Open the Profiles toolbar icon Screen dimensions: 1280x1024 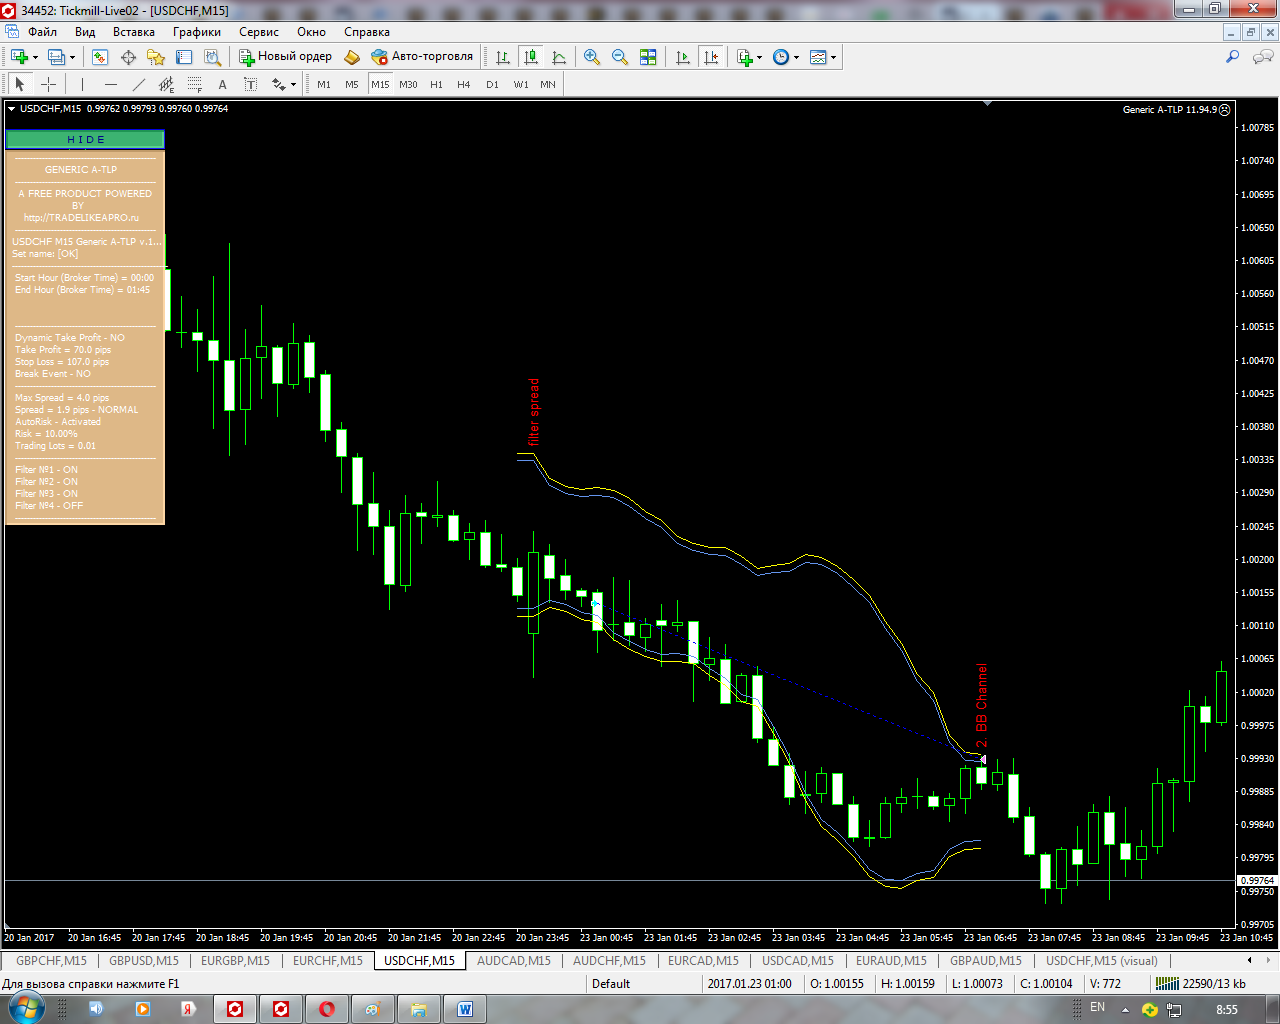pyautogui.click(x=57, y=57)
